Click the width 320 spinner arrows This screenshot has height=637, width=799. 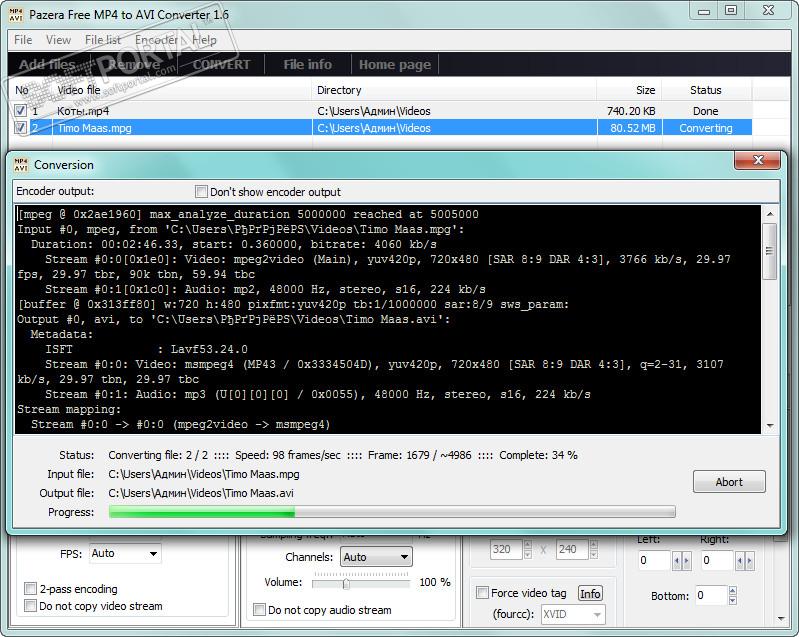(x=527, y=549)
